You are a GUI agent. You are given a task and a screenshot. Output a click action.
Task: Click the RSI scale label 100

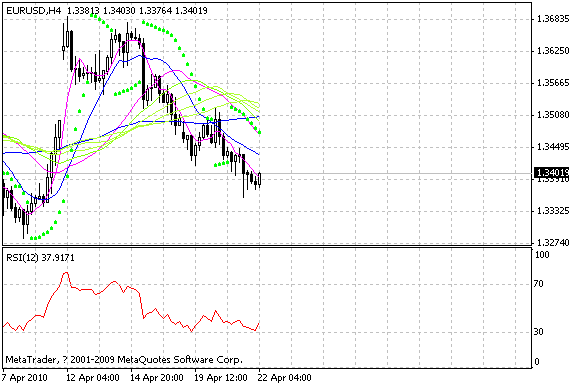coord(542,255)
